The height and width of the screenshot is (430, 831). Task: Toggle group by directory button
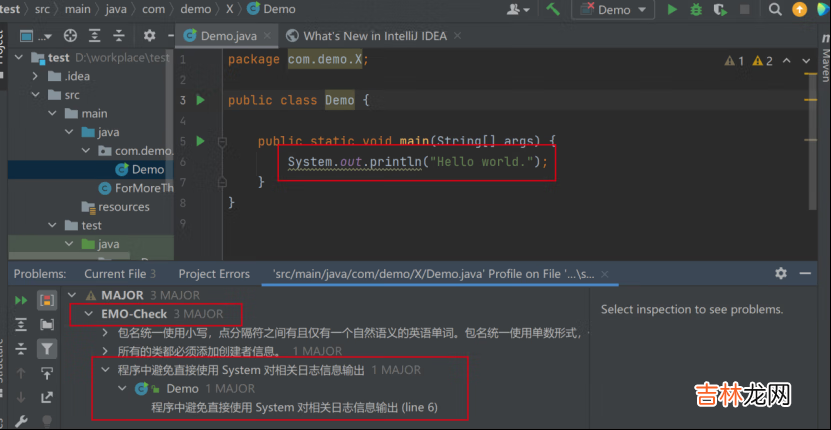coord(47,324)
